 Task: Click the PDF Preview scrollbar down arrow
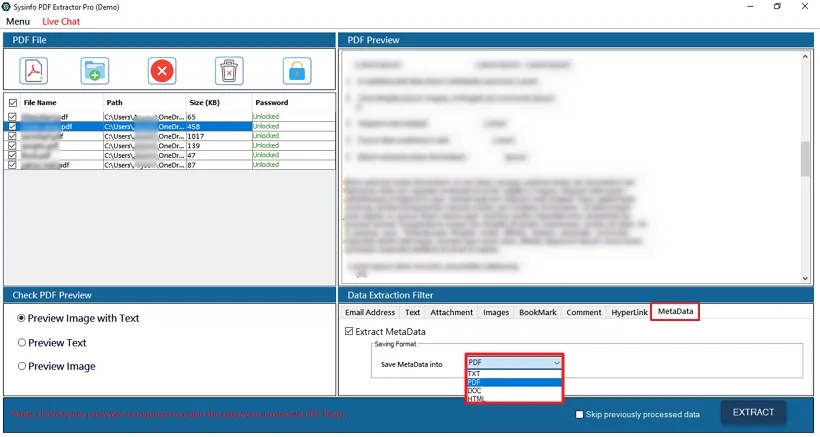[805, 279]
